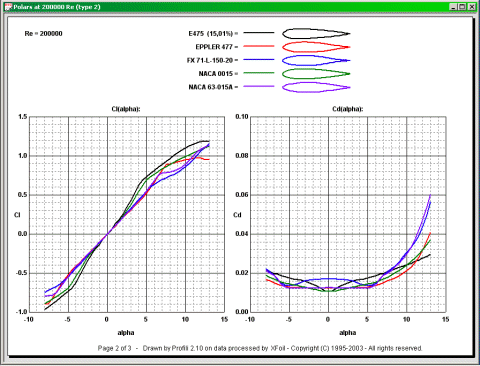Click the 0.06 tick on the Cd axis
The height and width of the screenshot is (366, 480).
click(242, 195)
